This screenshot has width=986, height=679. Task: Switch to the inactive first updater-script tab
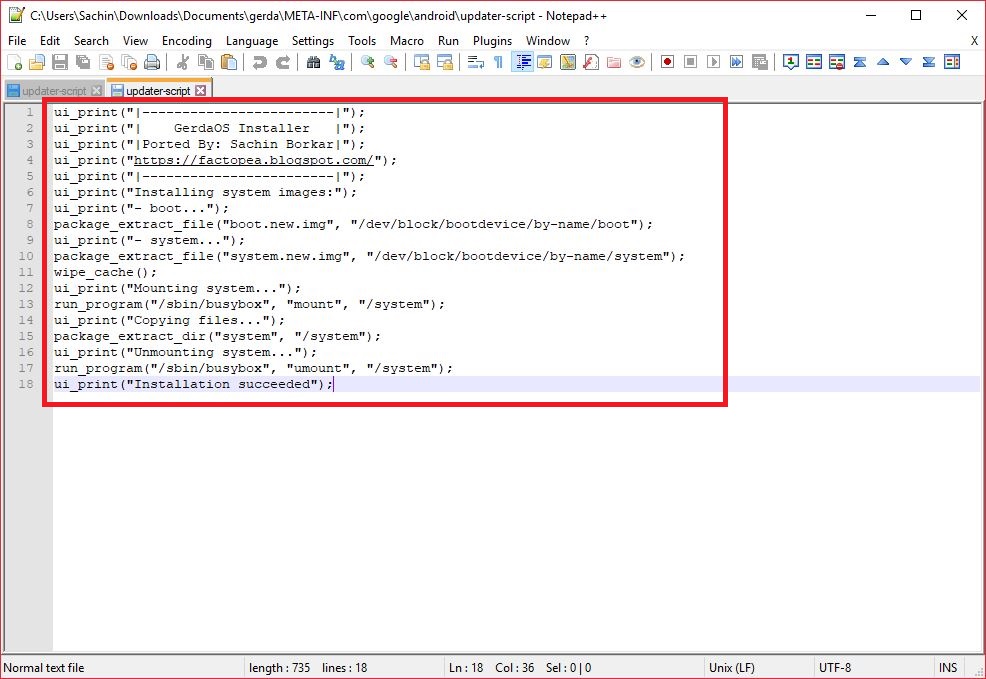pos(53,91)
